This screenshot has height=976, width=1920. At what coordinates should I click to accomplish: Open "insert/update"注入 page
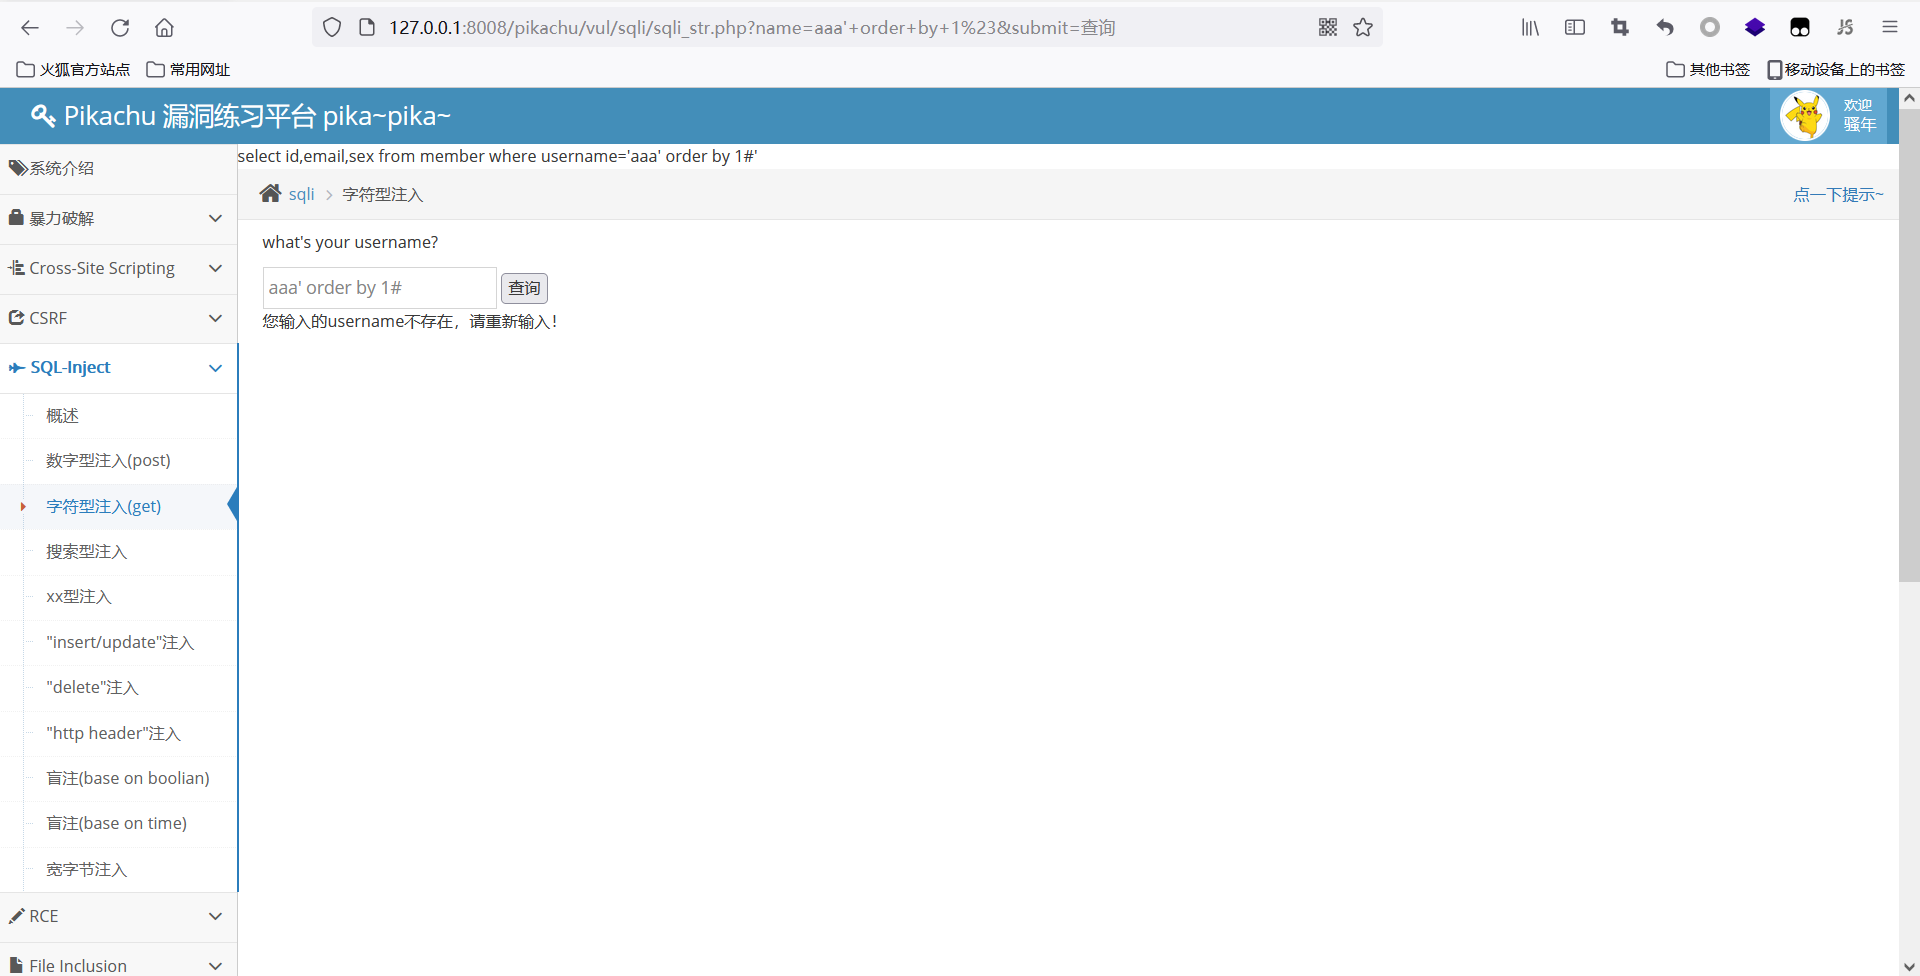[x=120, y=643]
